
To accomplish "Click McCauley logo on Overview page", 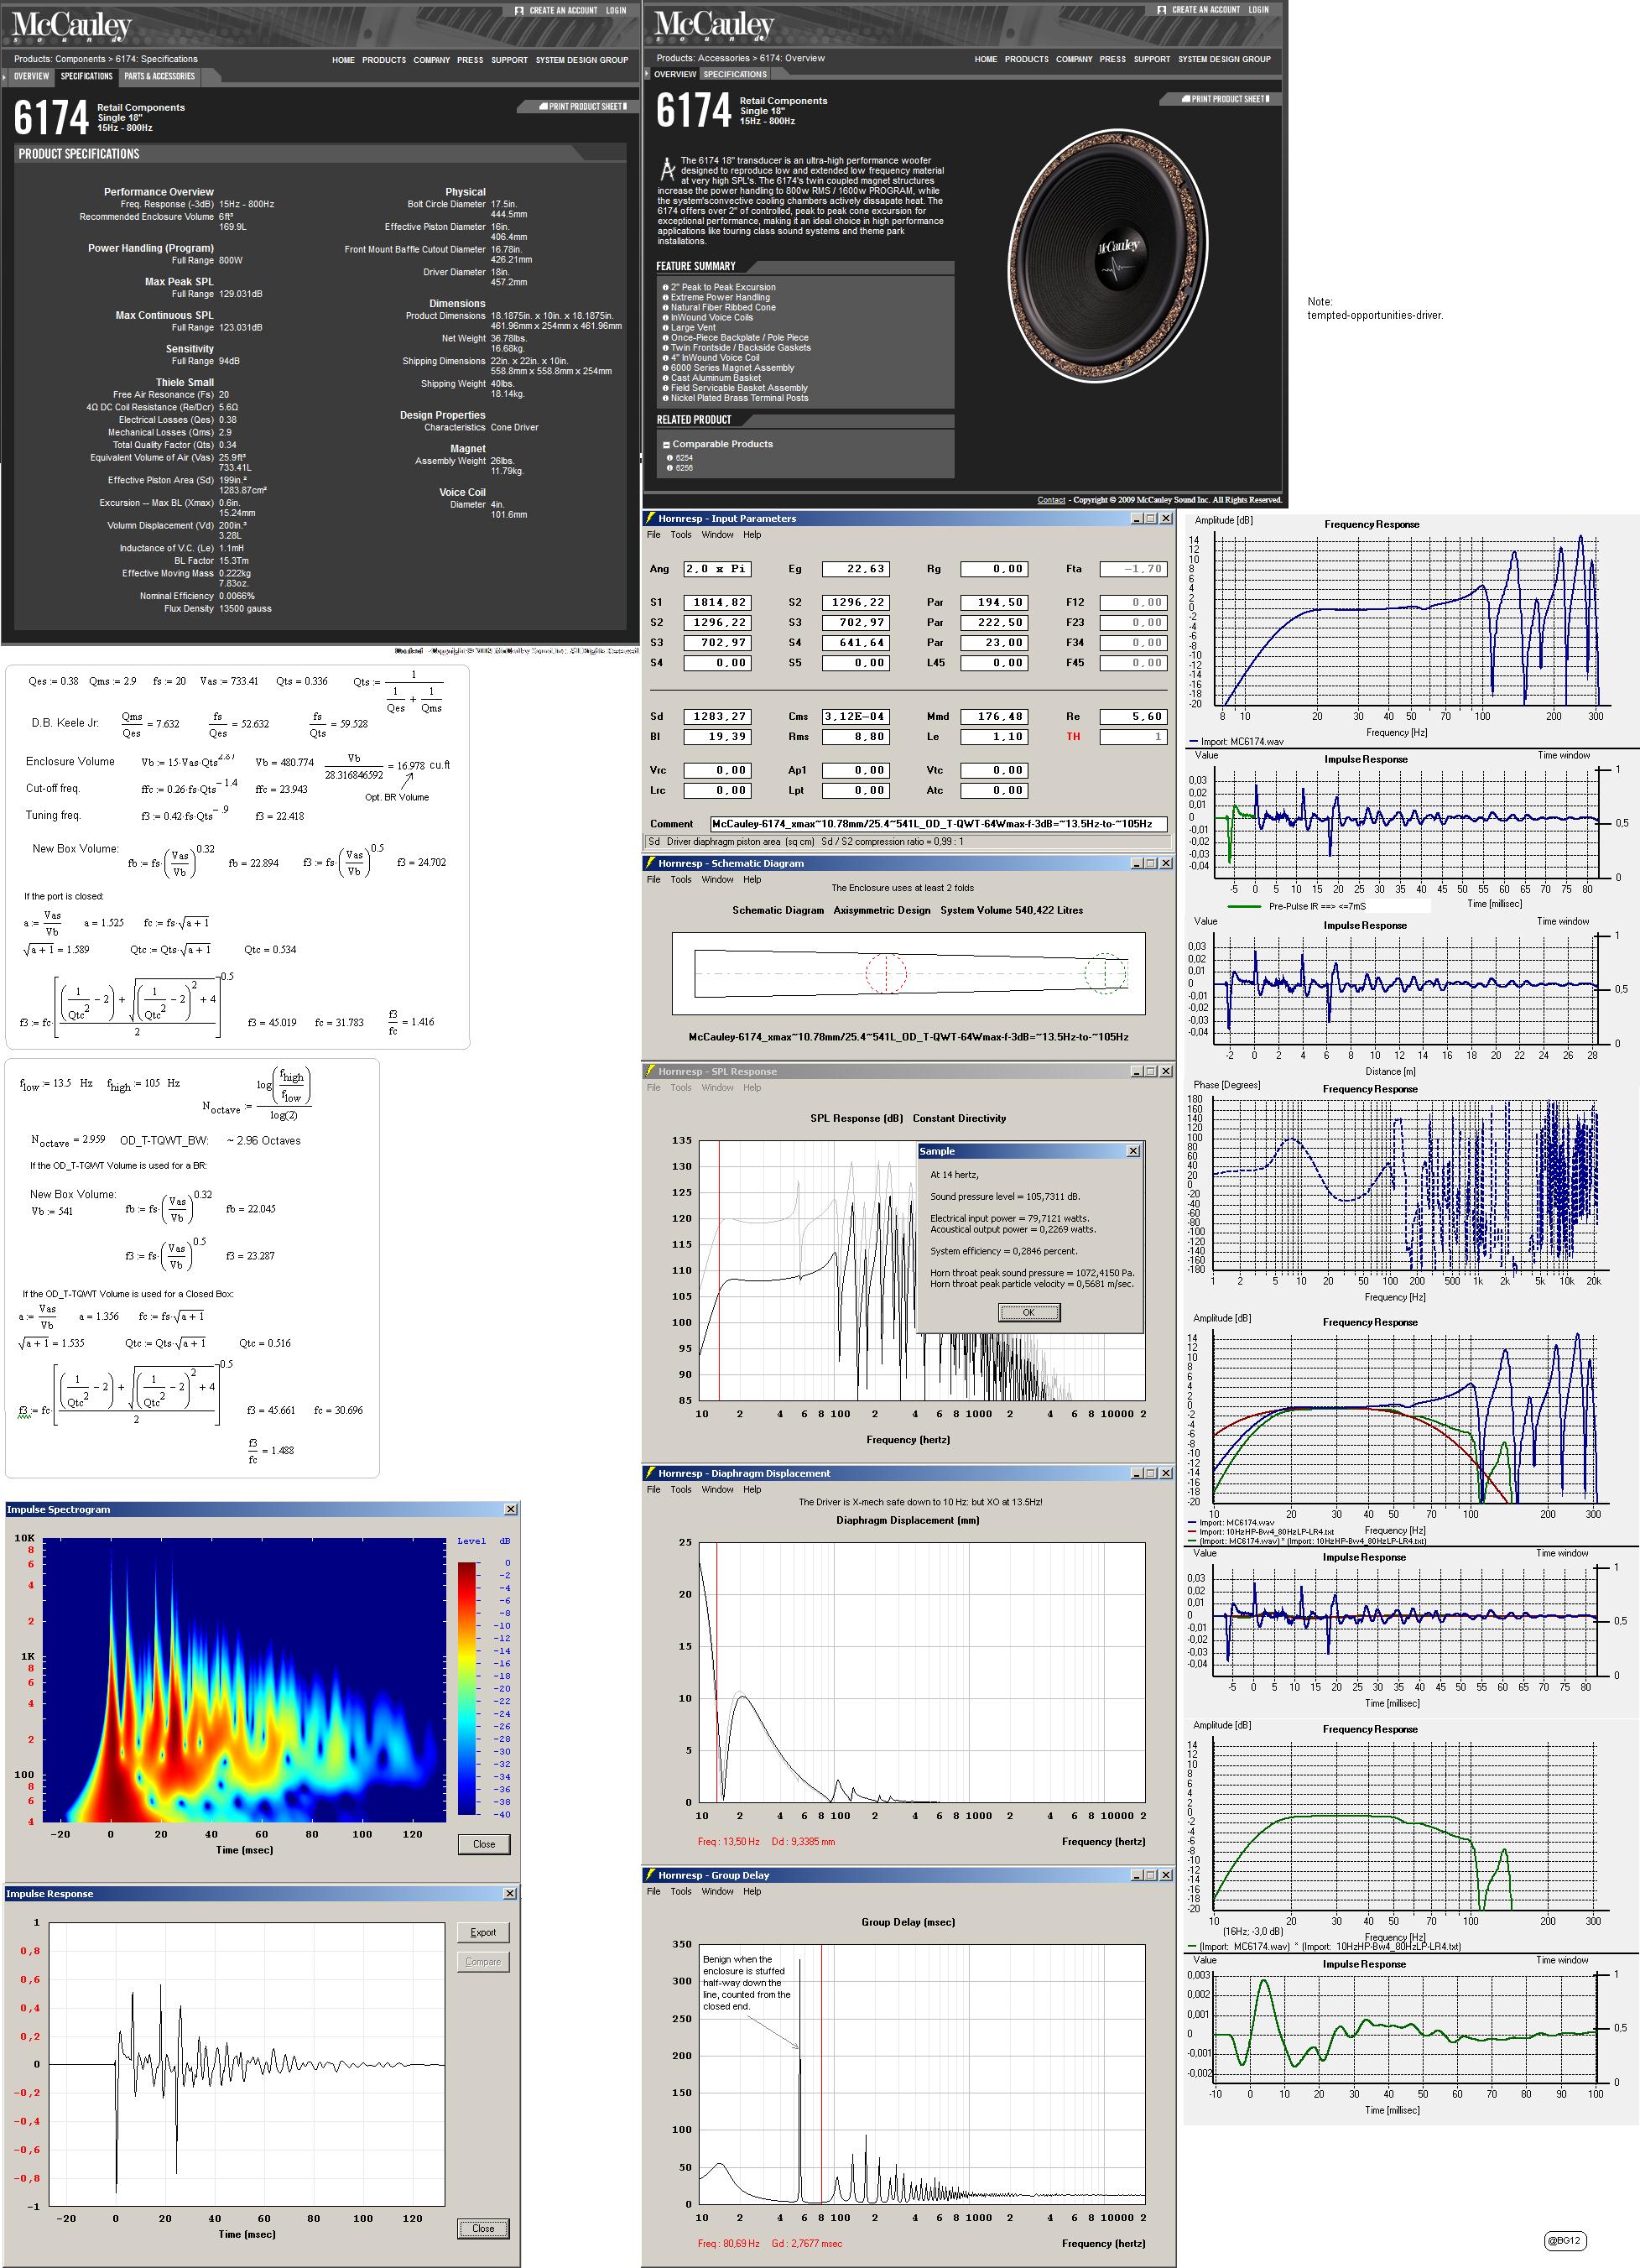I will (714, 28).
